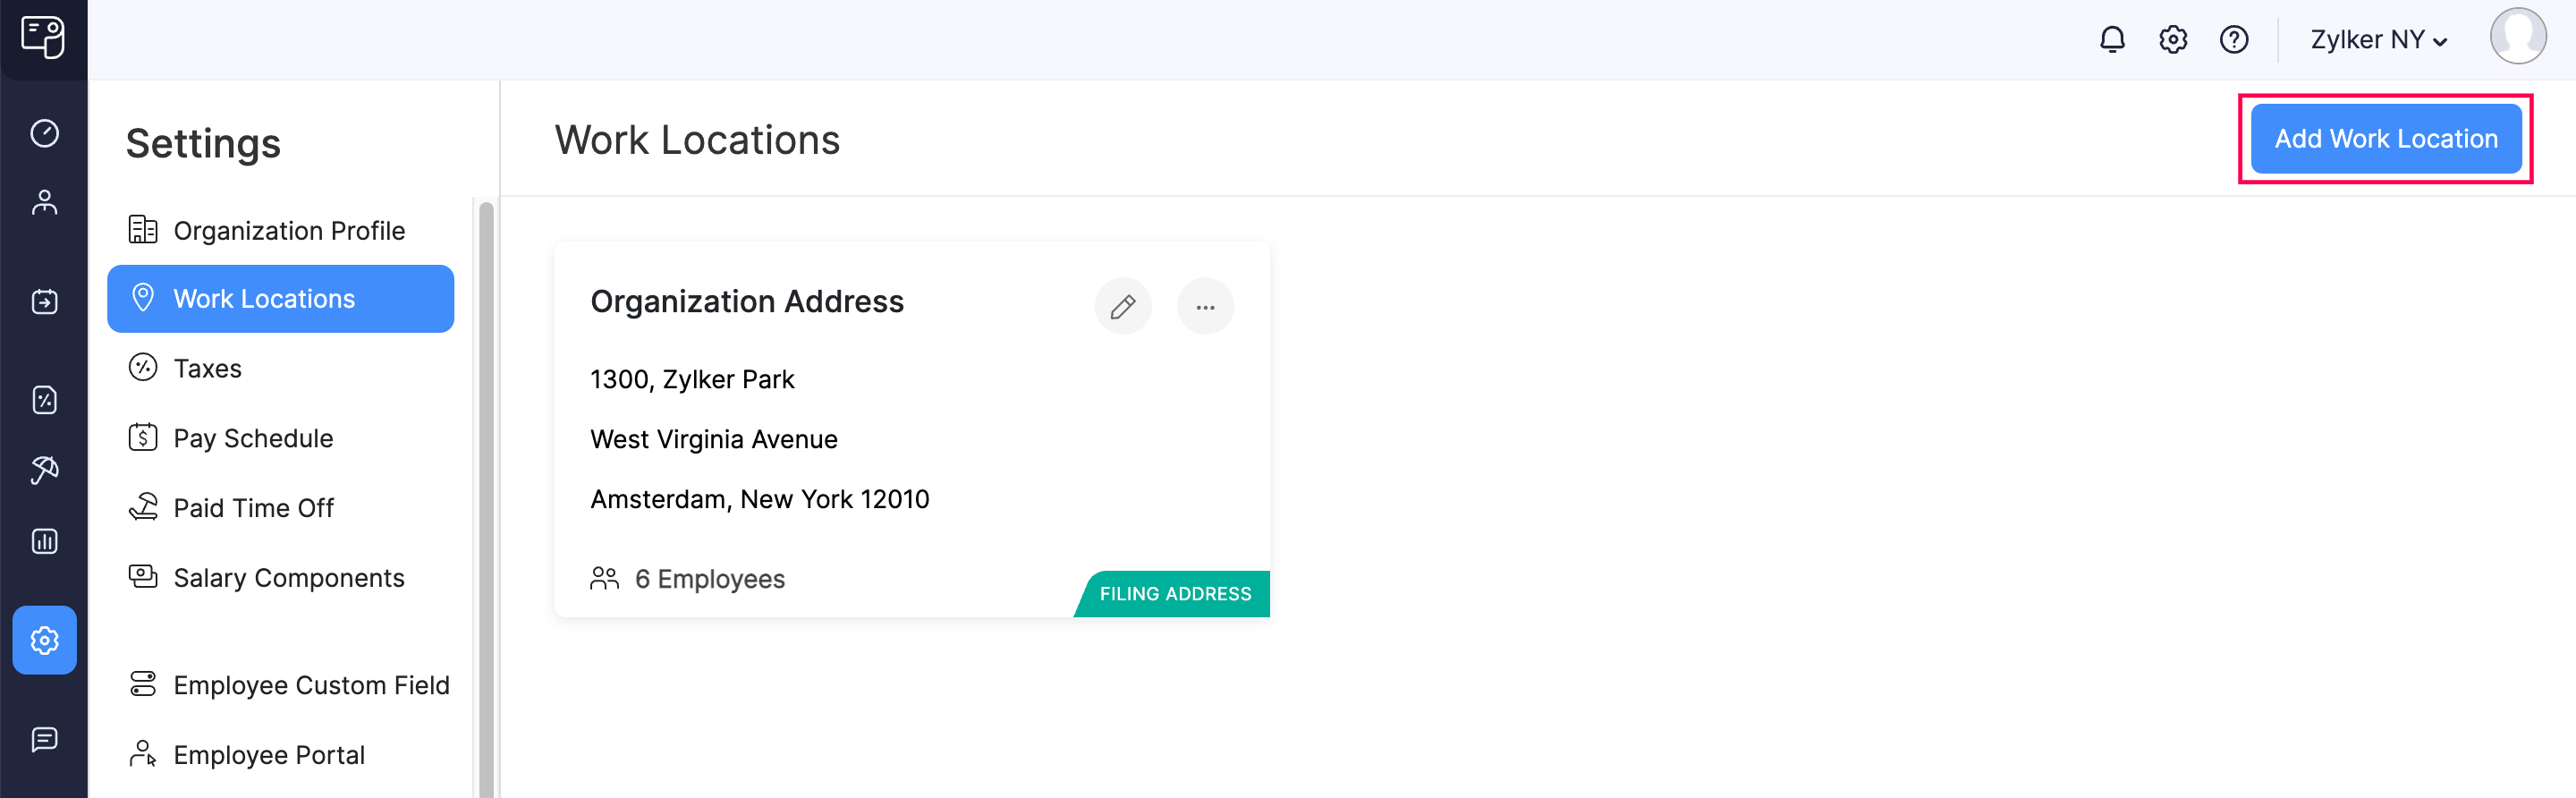
Task: Click the 6 Employees link
Action: 709,579
